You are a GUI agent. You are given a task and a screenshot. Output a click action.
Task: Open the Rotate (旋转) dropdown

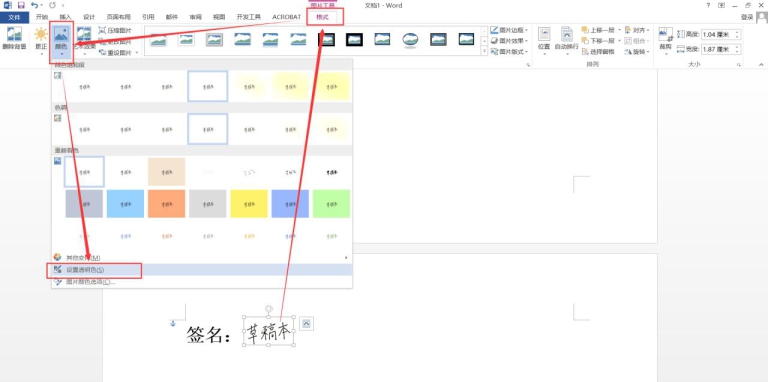637,51
